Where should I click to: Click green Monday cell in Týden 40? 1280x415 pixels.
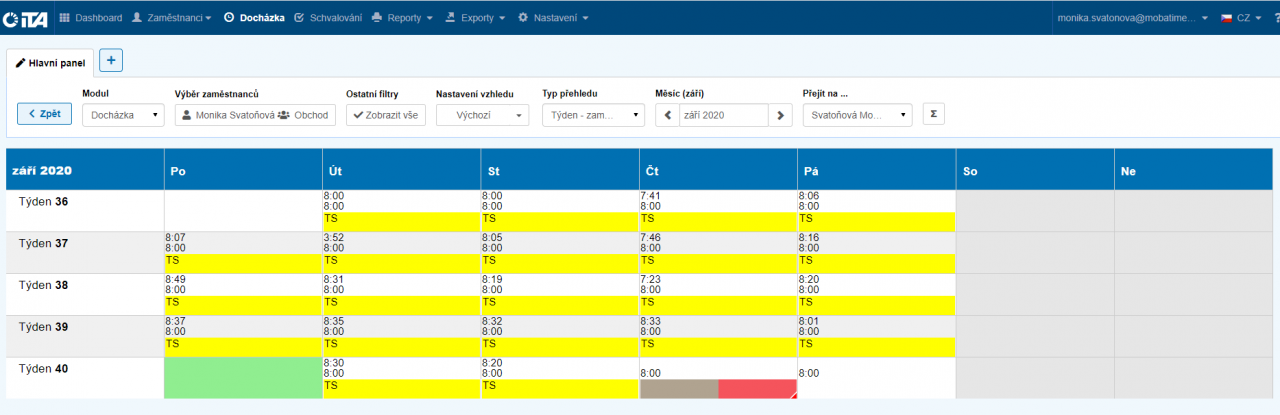click(x=243, y=378)
